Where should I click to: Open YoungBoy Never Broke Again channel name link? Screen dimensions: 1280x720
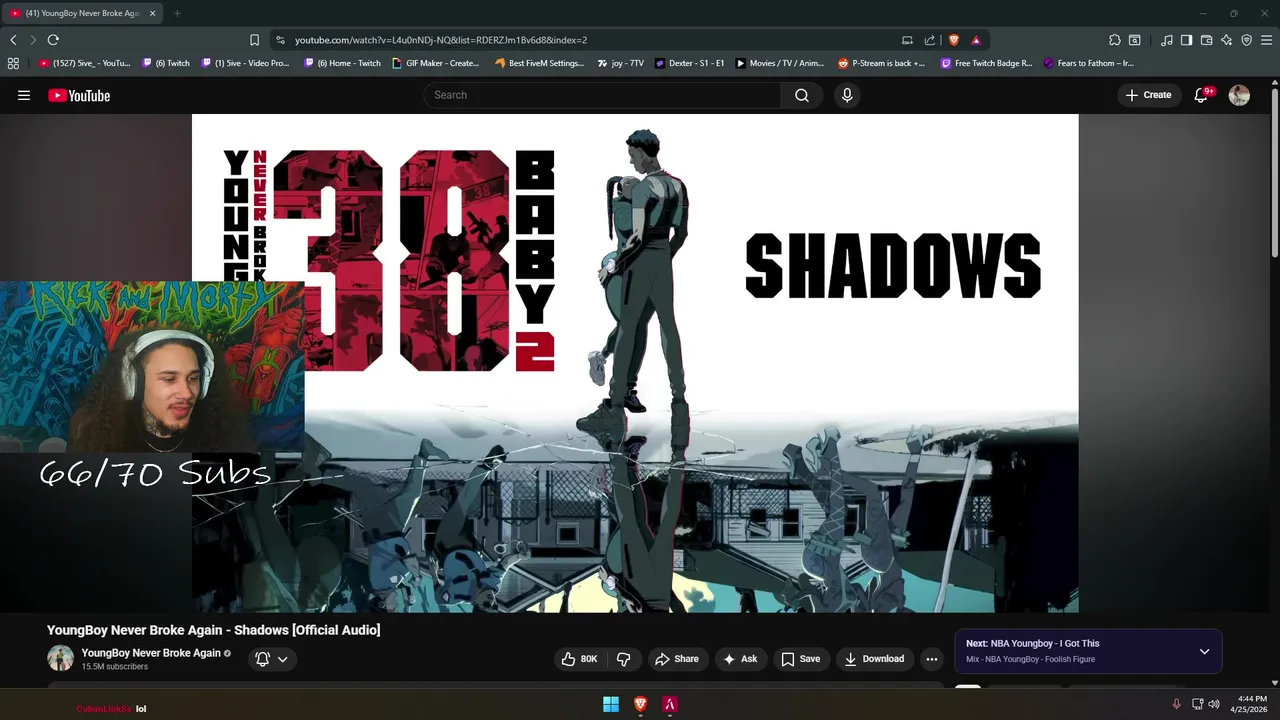[151, 653]
